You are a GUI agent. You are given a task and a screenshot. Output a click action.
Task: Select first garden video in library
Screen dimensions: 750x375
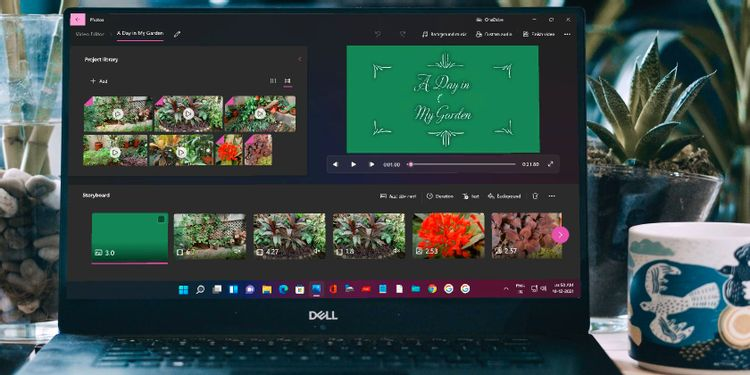118,114
